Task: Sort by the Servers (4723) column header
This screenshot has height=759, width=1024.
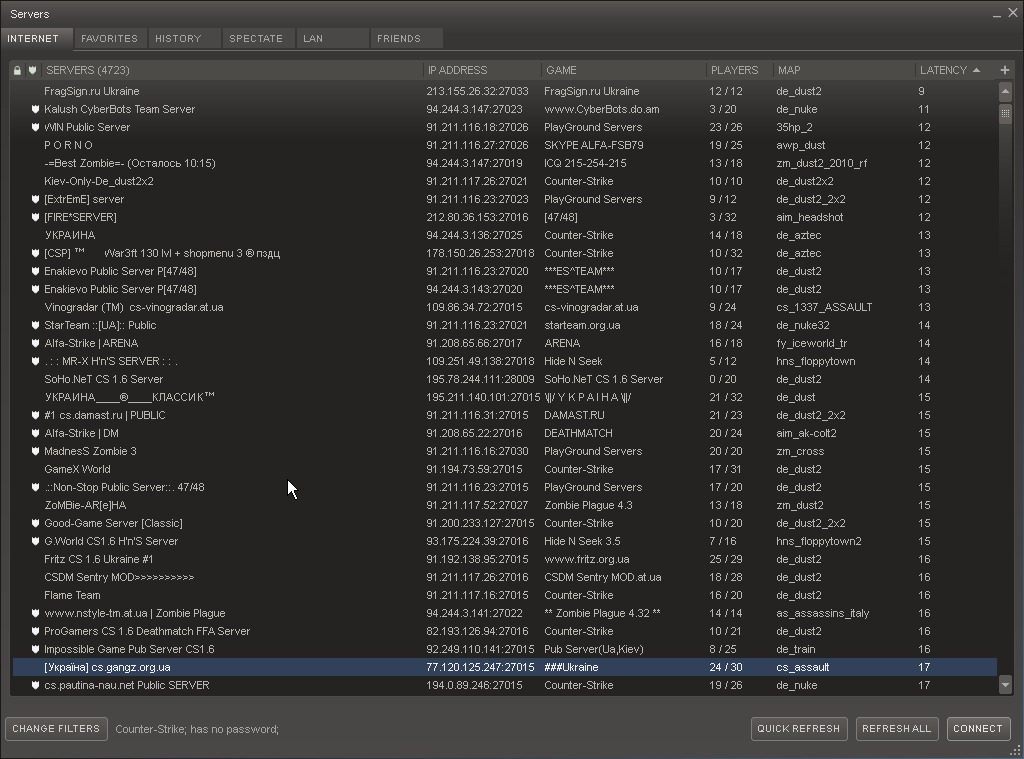Action: pyautogui.click(x=232, y=70)
